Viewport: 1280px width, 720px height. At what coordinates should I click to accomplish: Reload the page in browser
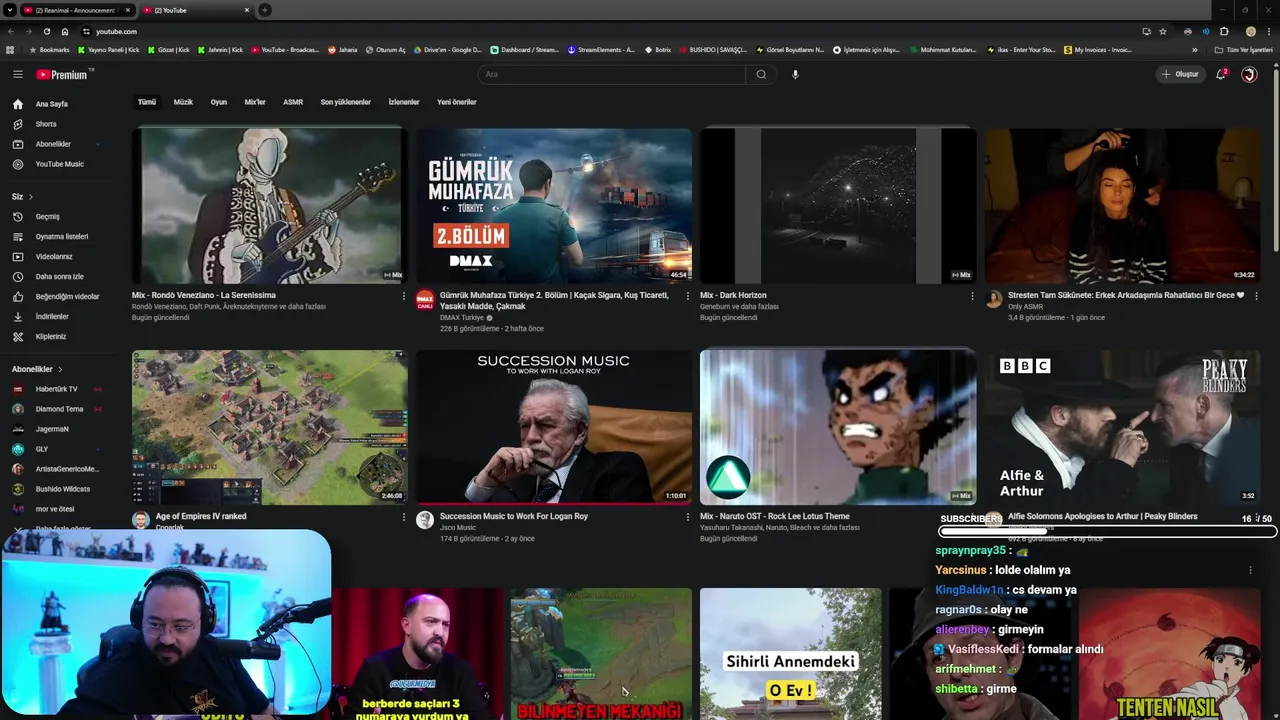46,31
